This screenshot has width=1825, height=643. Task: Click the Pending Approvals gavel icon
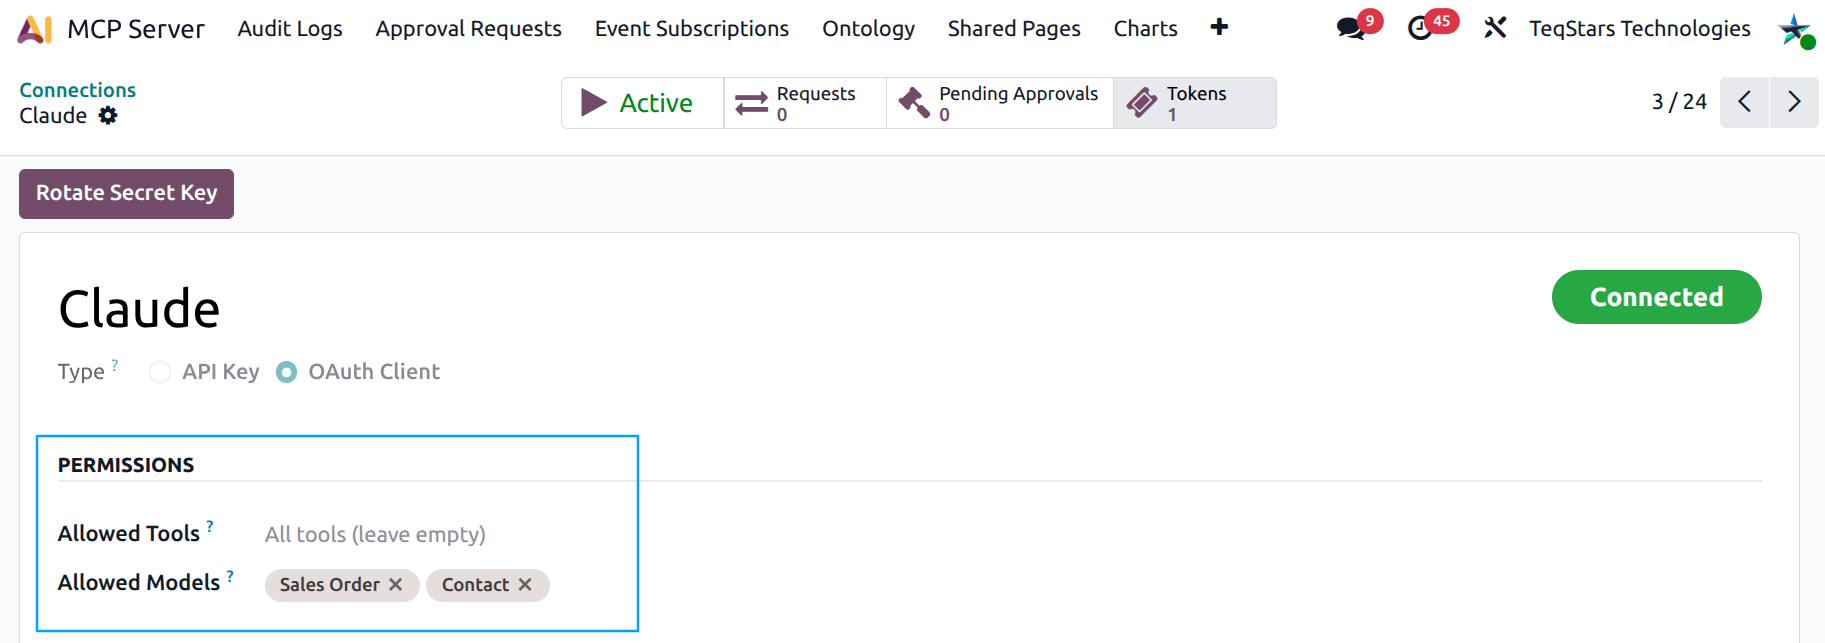pyautogui.click(x=914, y=103)
